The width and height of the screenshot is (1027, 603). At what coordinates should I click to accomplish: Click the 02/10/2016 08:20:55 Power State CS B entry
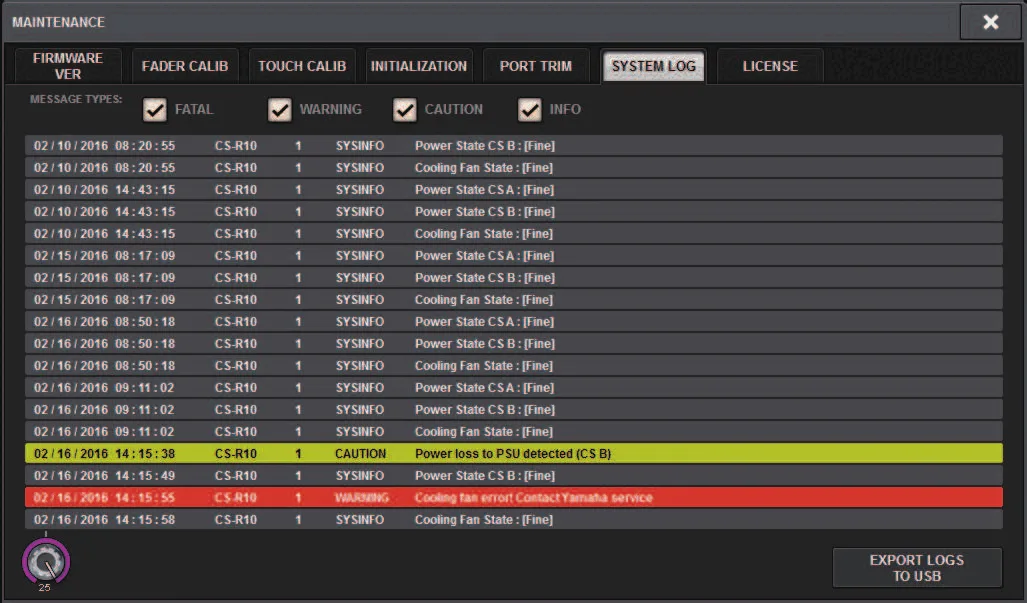[x=514, y=145]
